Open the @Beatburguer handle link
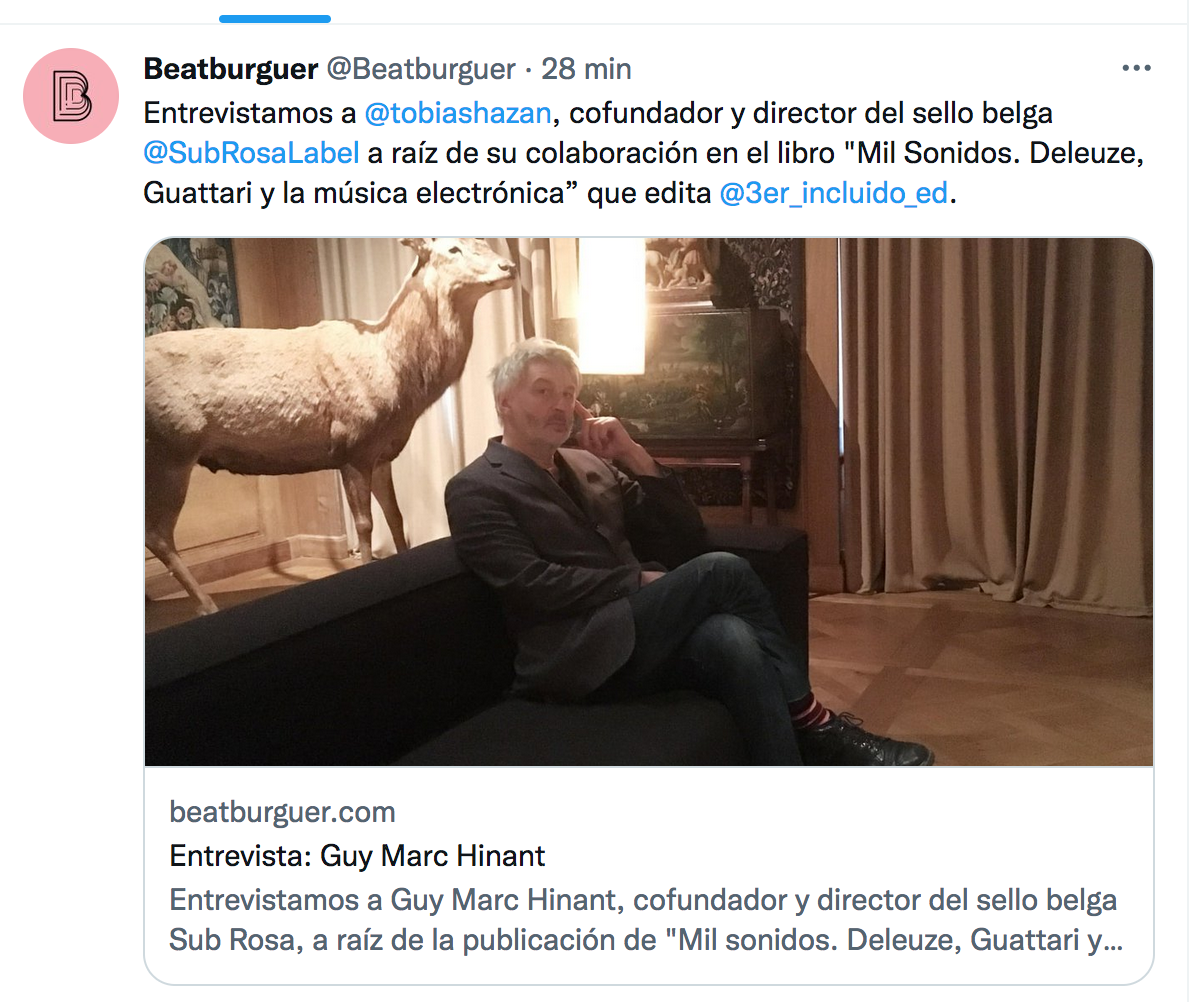The image size is (1198, 1002). (x=421, y=69)
